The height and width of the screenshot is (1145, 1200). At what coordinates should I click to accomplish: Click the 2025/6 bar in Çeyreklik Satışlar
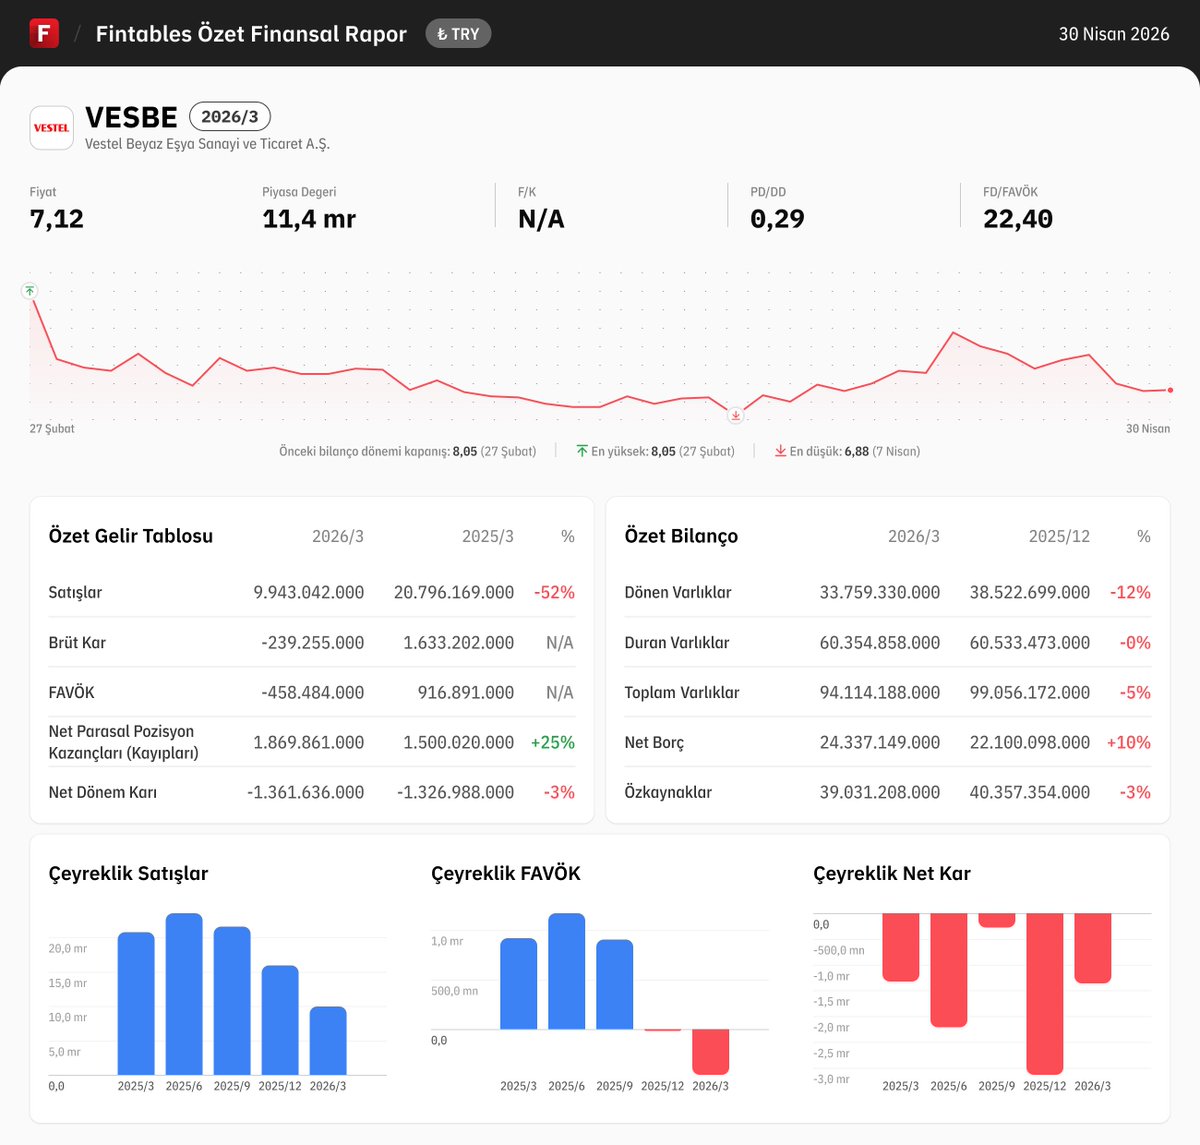tap(184, 994)
